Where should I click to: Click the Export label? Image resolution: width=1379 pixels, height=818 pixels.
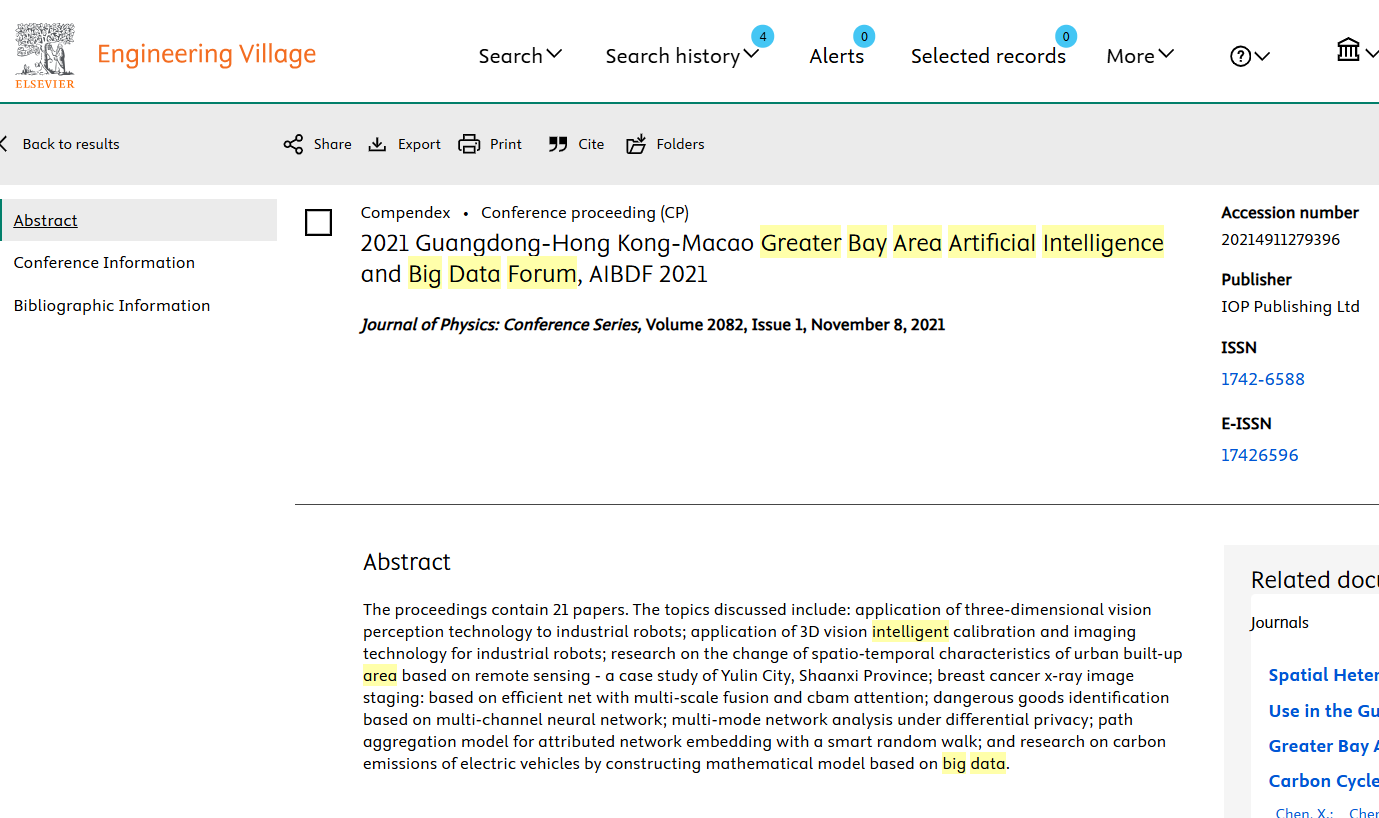419,144
